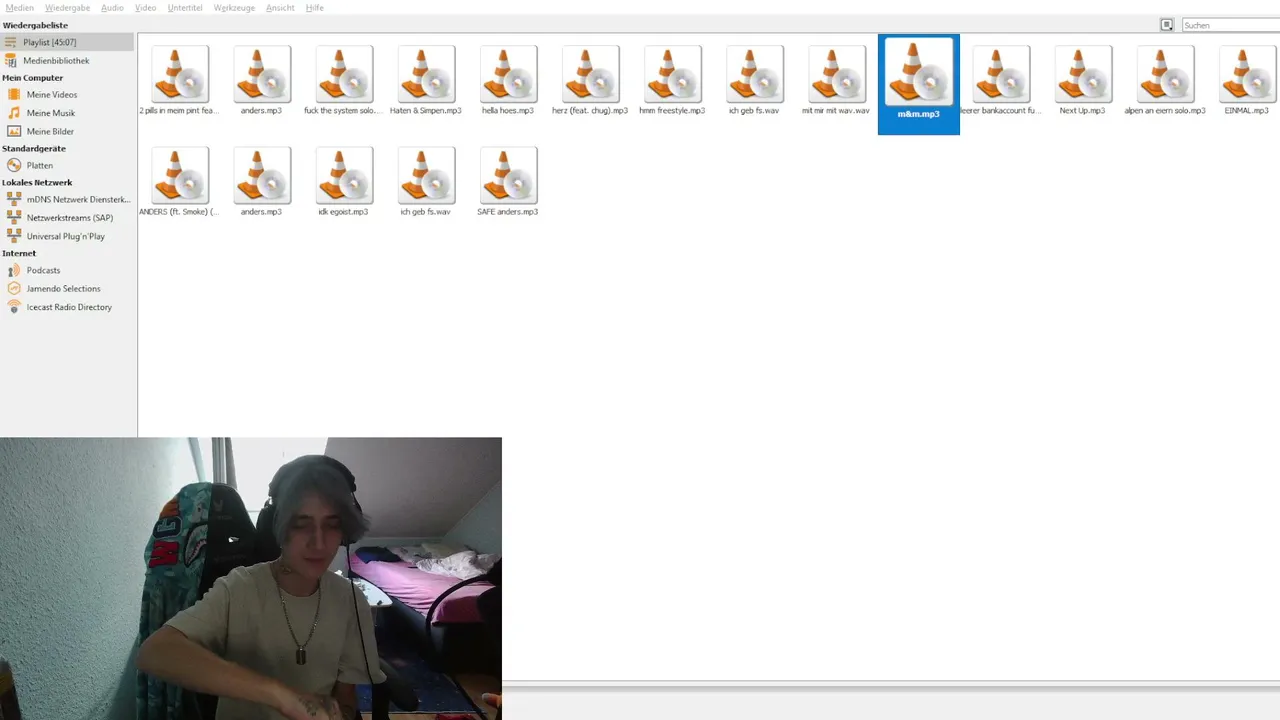Select the 'hella hoes.mp3' track
The image size is (1280, 720).
pos(507,81)
